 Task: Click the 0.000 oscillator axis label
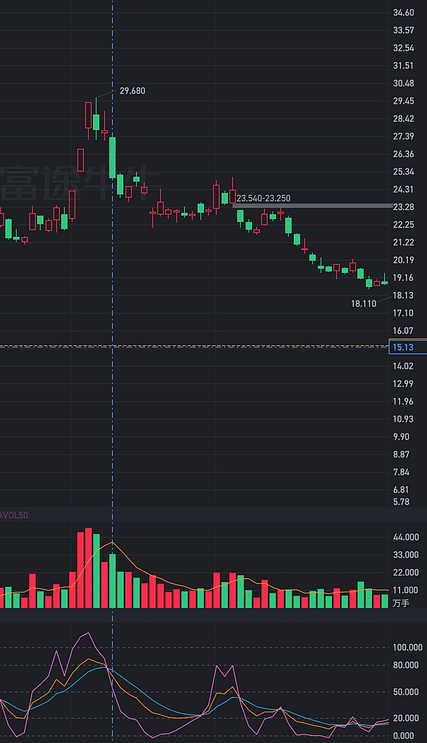pyautogui.click(x=404, y=736)
